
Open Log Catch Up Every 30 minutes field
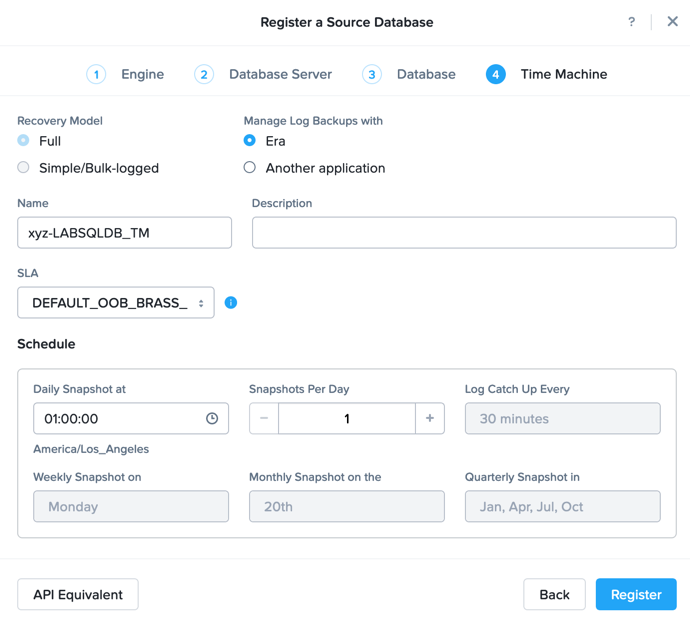click(x=562, y=418)
